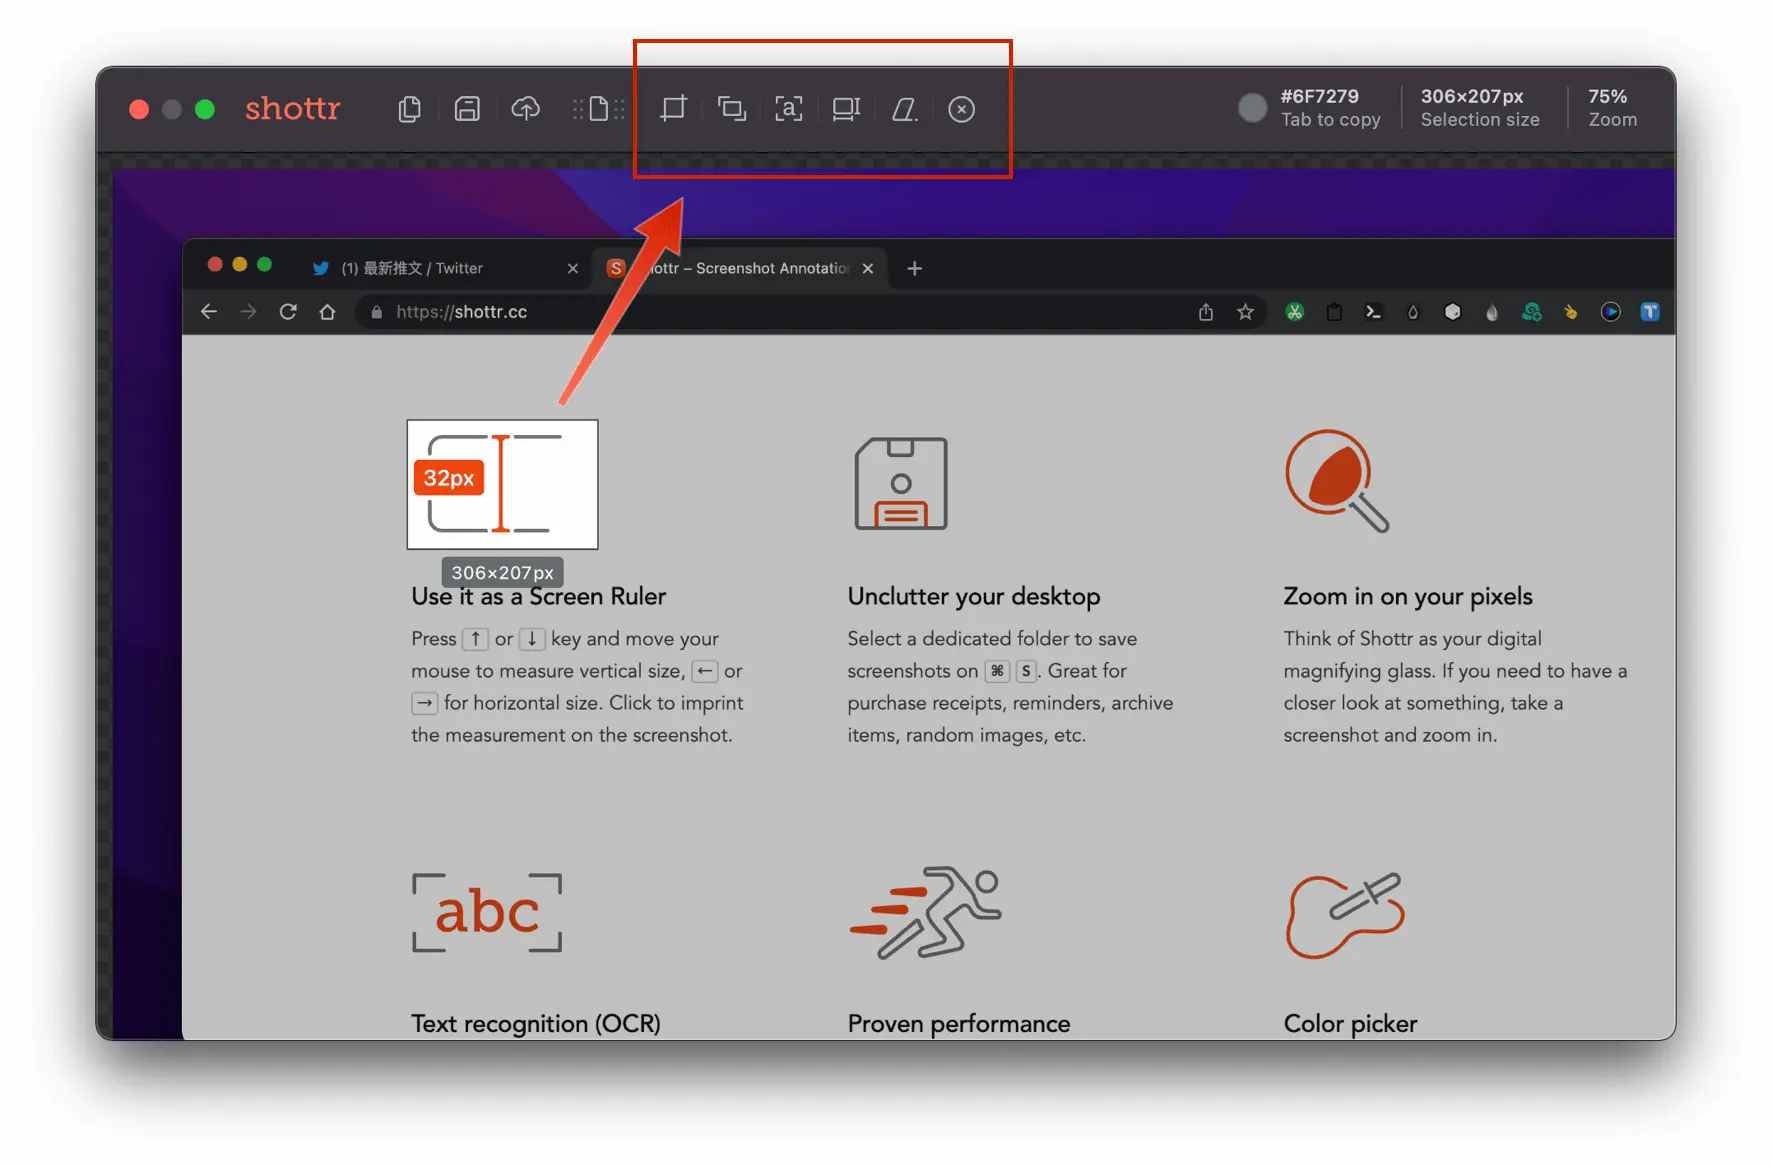Screen dimensions: 1772x1166
Task: Click the browser reload button
Action: [x=288, y=312]
